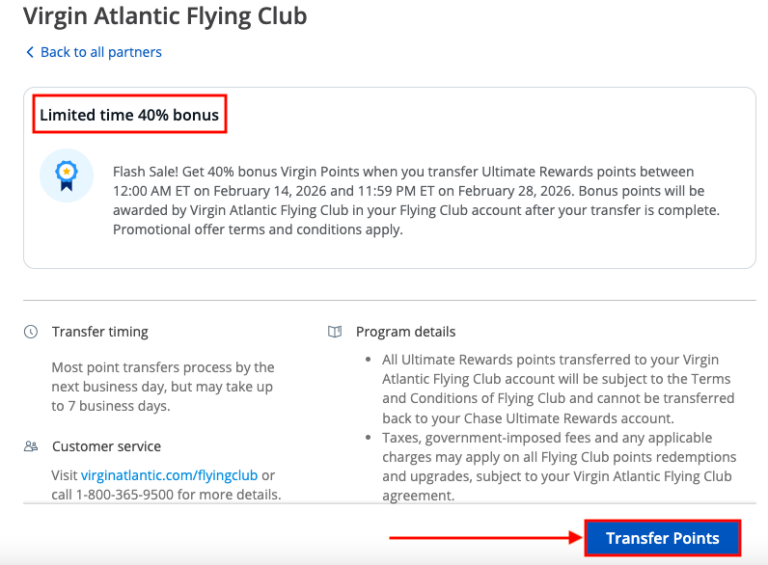Click the Limited time 40% bonus title

coord(129,115)
